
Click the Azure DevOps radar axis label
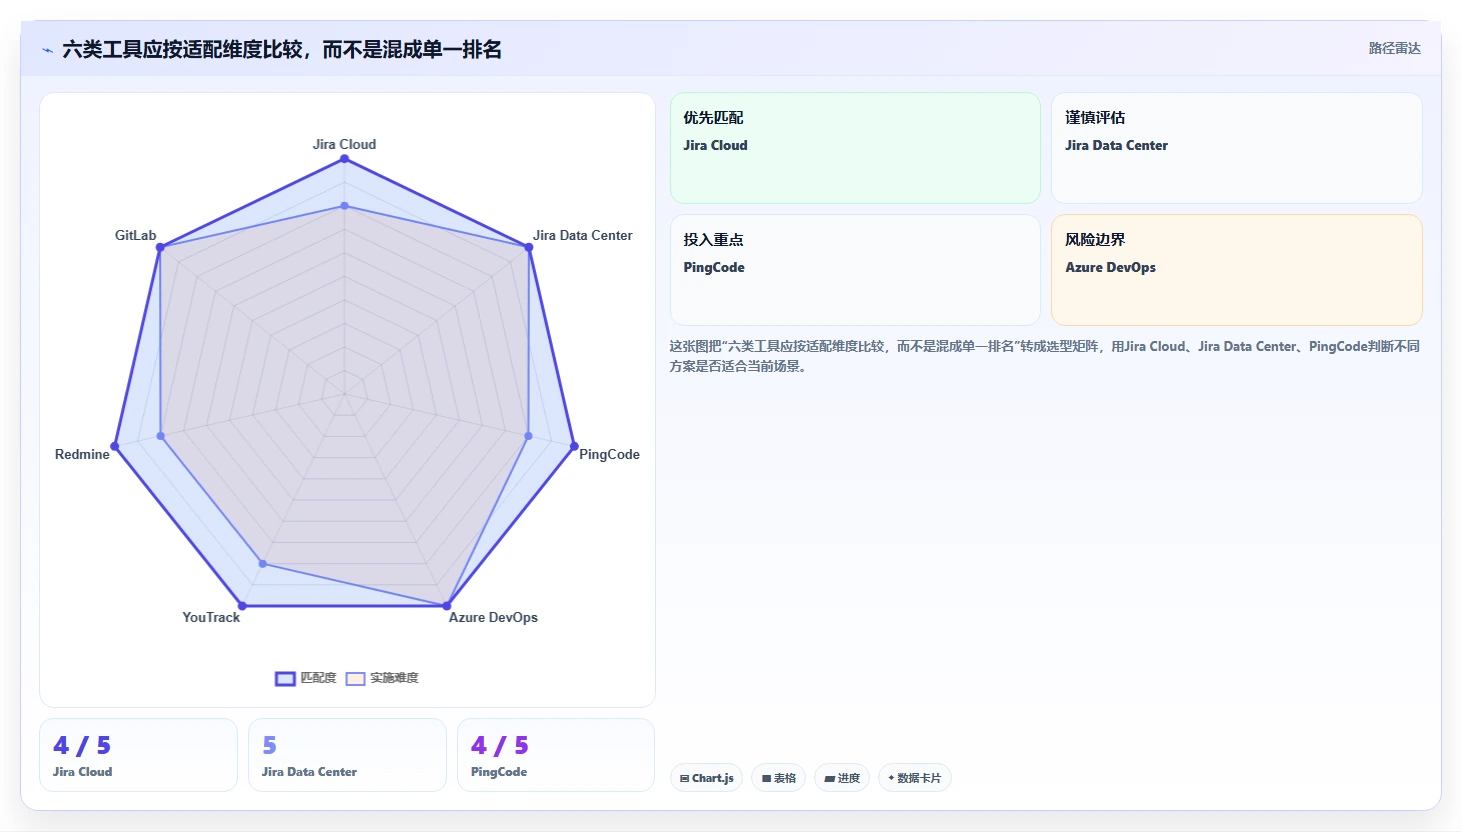tap(493, 617)
